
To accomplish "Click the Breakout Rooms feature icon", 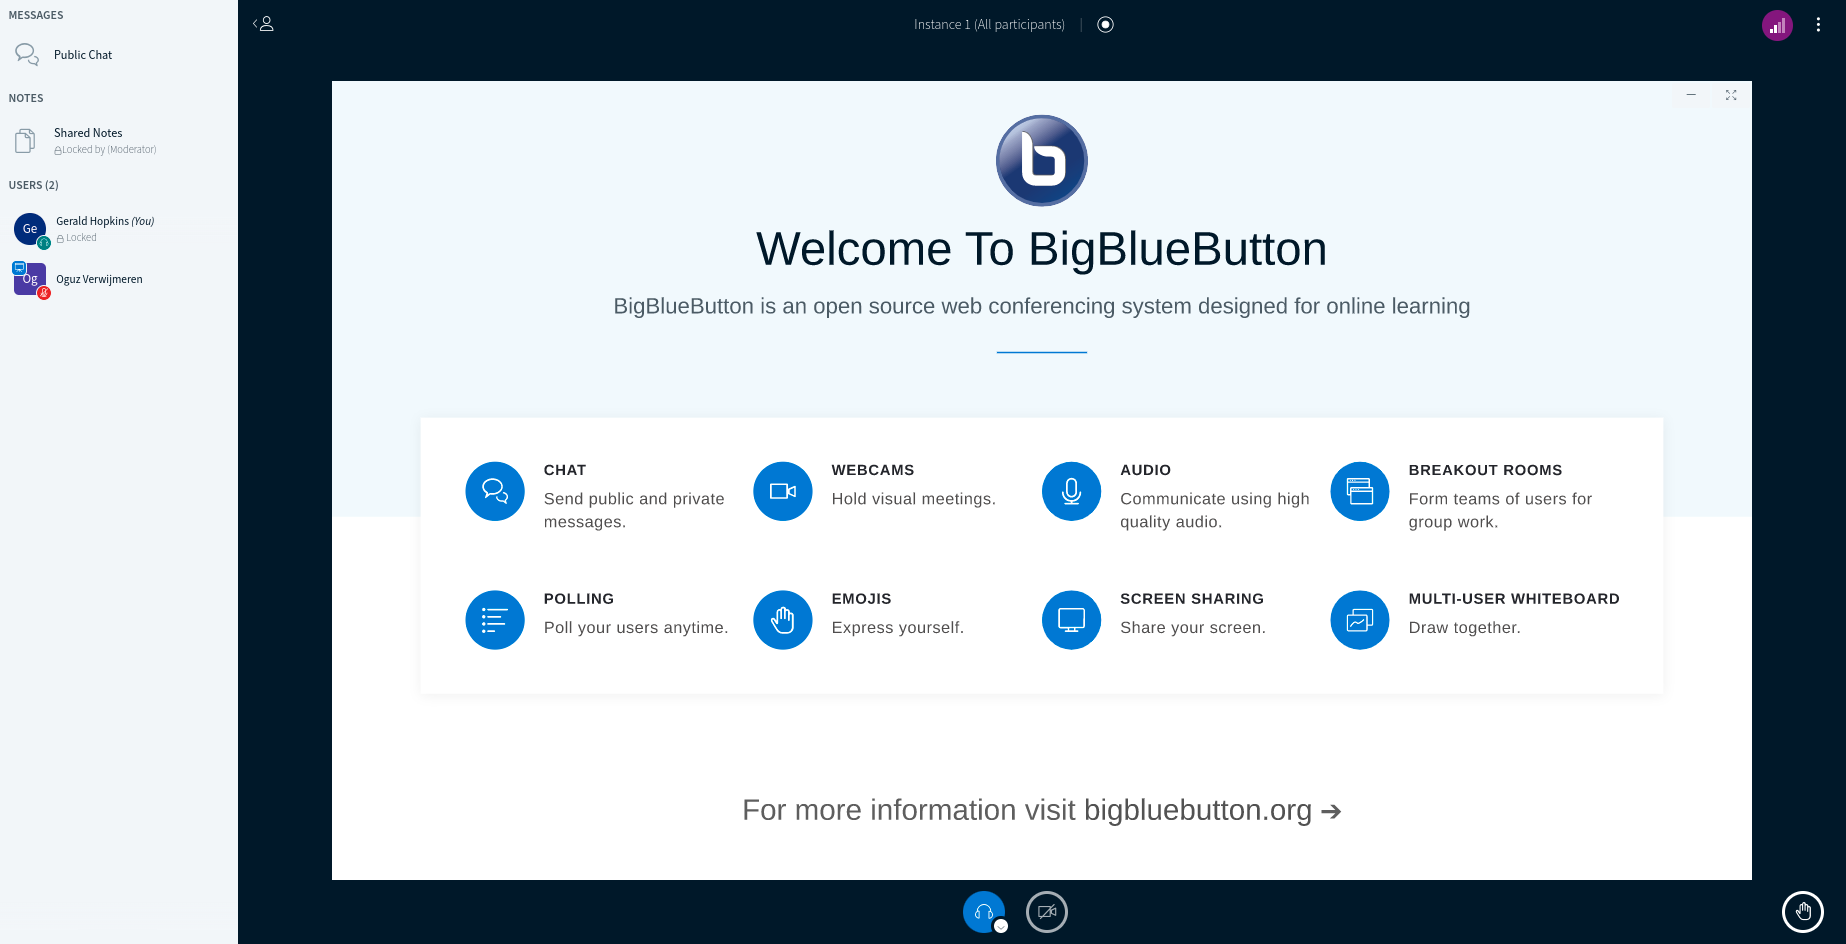I will (x=1360, y=491).
